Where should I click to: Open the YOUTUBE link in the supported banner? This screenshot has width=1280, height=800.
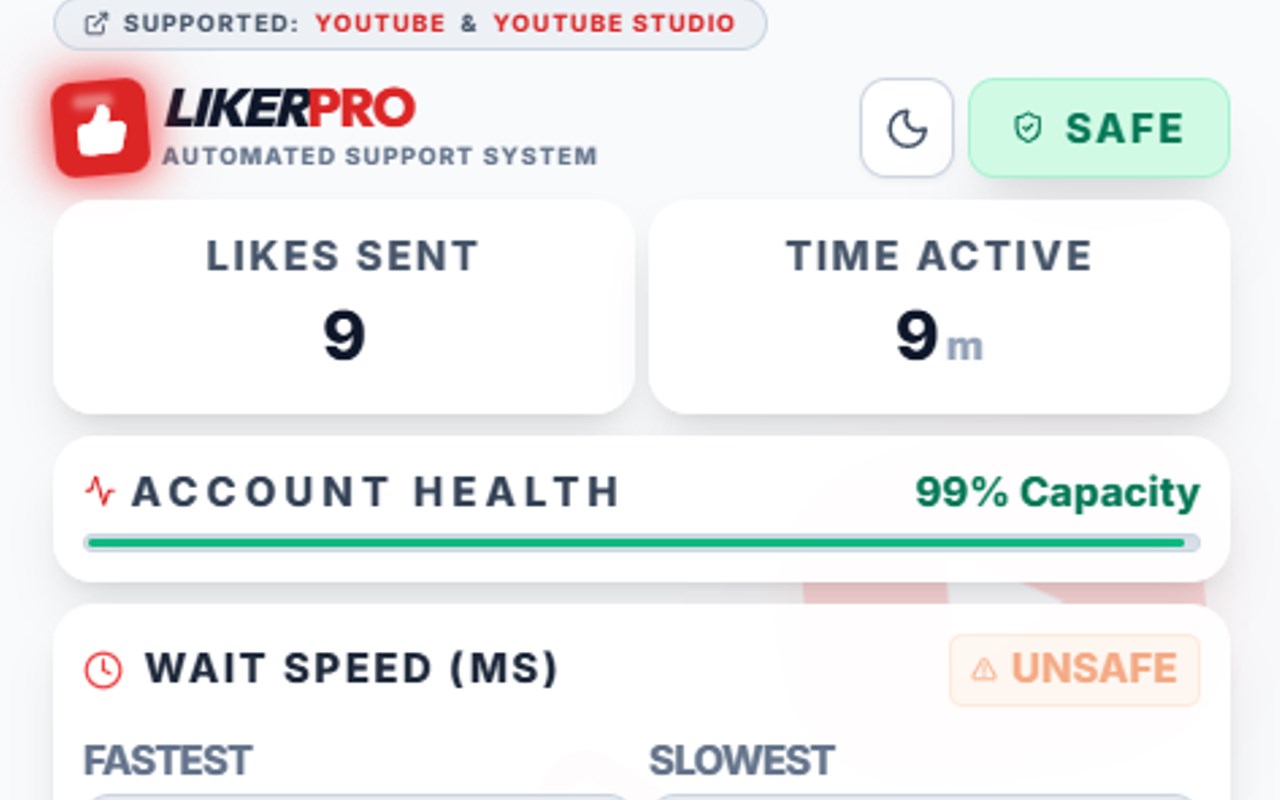(380, 24)
